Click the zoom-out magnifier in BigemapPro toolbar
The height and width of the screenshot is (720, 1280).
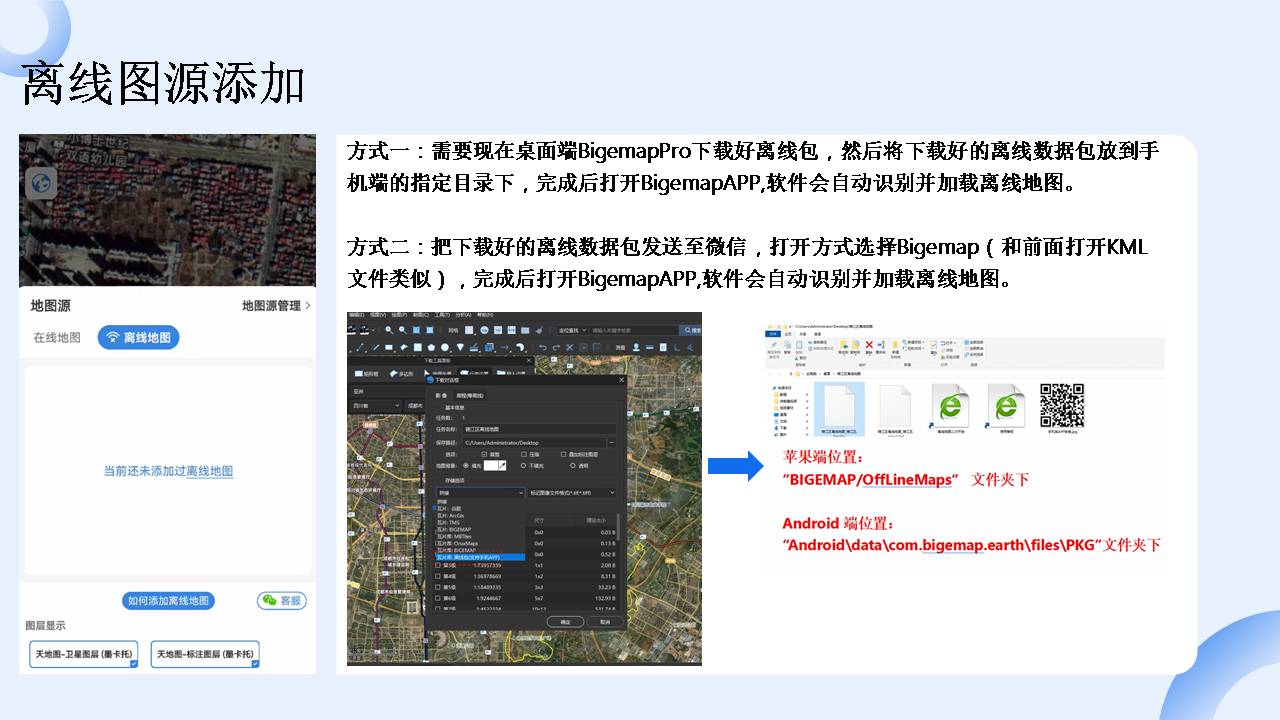pos(403,330)
